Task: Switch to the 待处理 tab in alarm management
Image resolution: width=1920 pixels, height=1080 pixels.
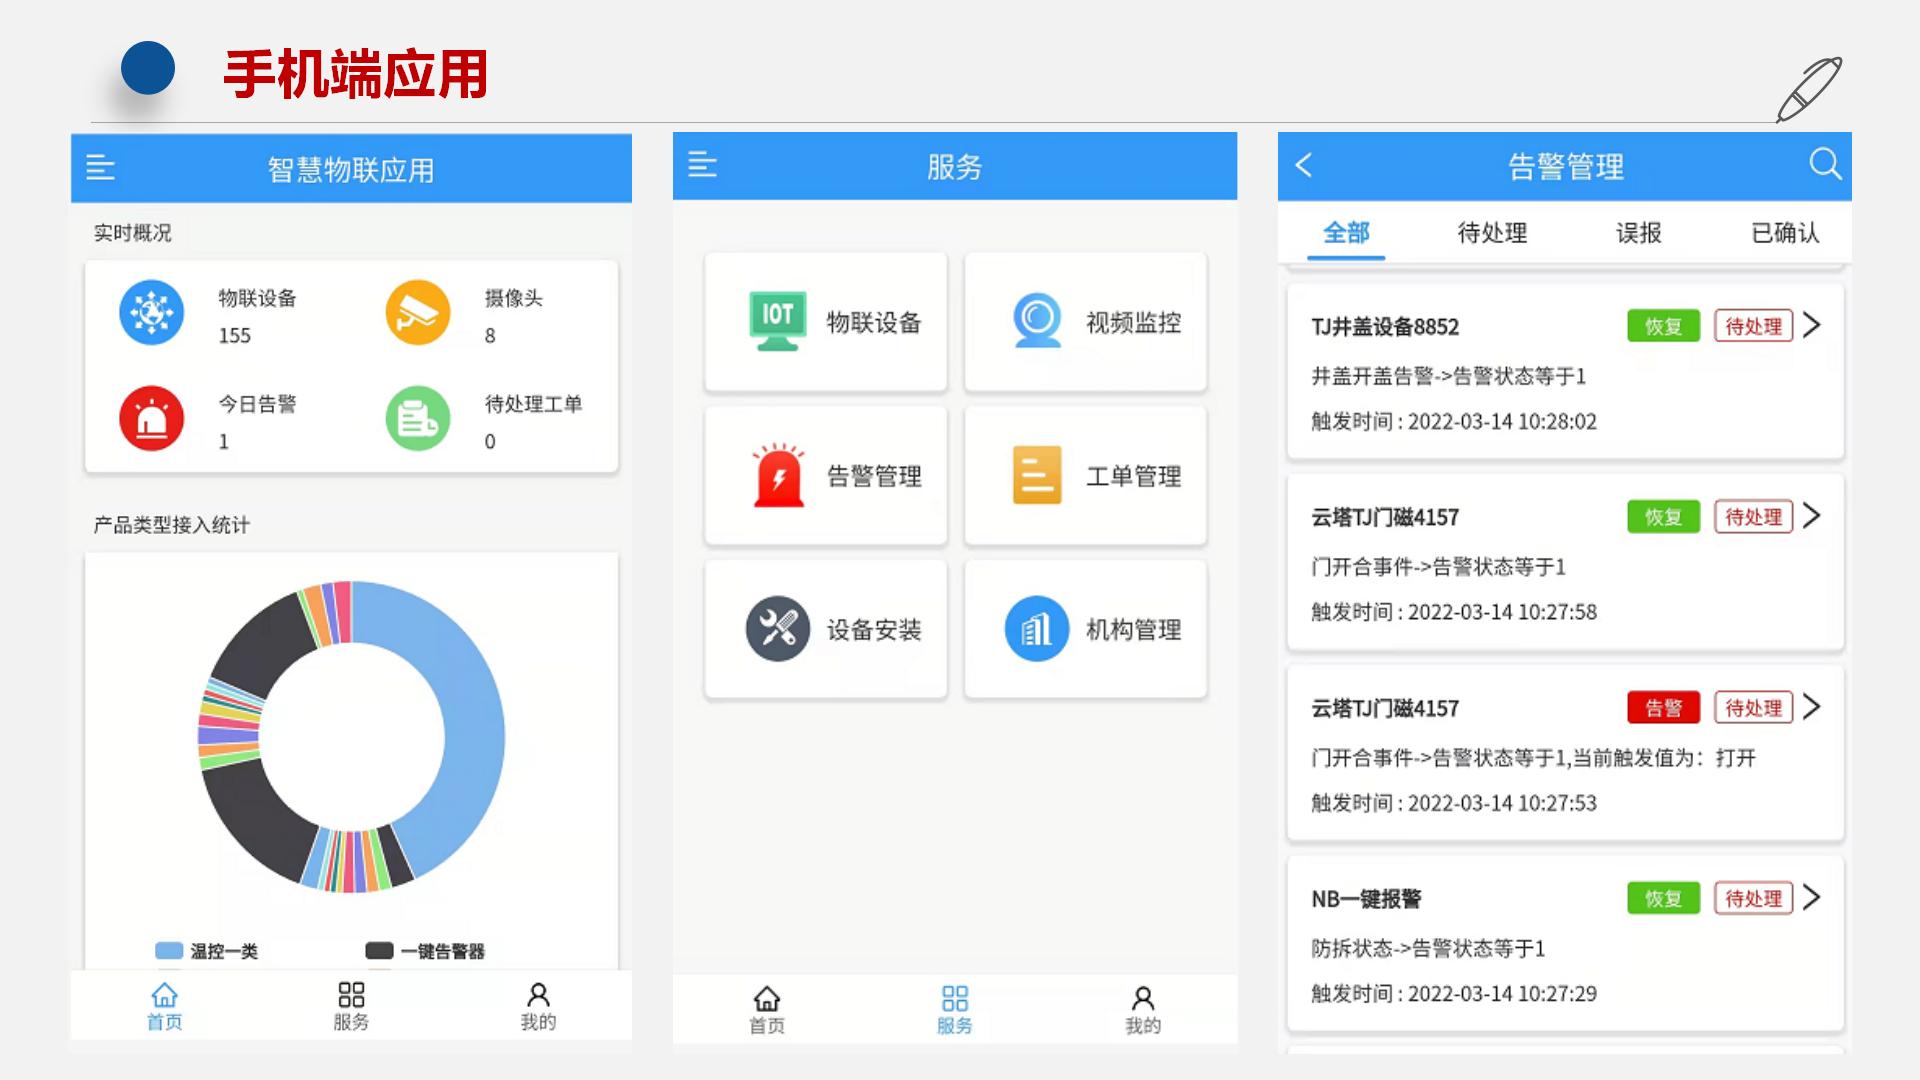Action: [1492, 233]
